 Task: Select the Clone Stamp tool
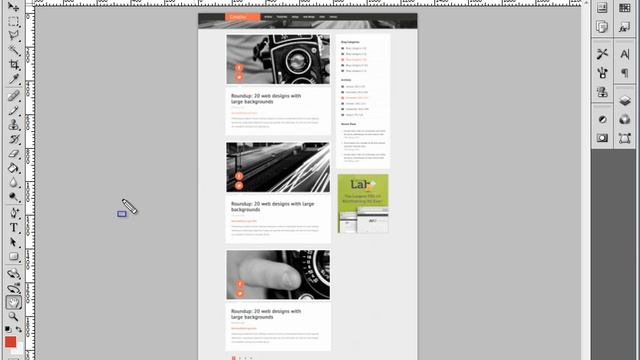[13, 124]
